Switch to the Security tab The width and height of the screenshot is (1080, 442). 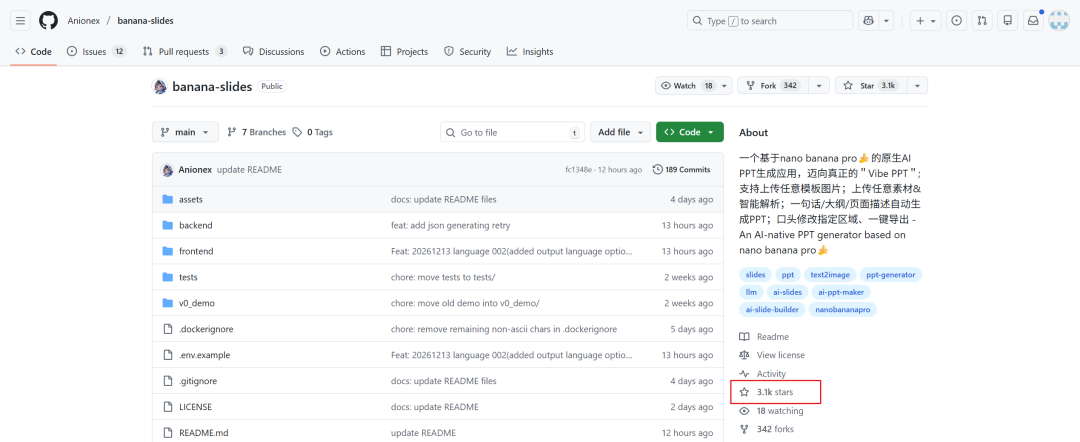coord(468,52)
